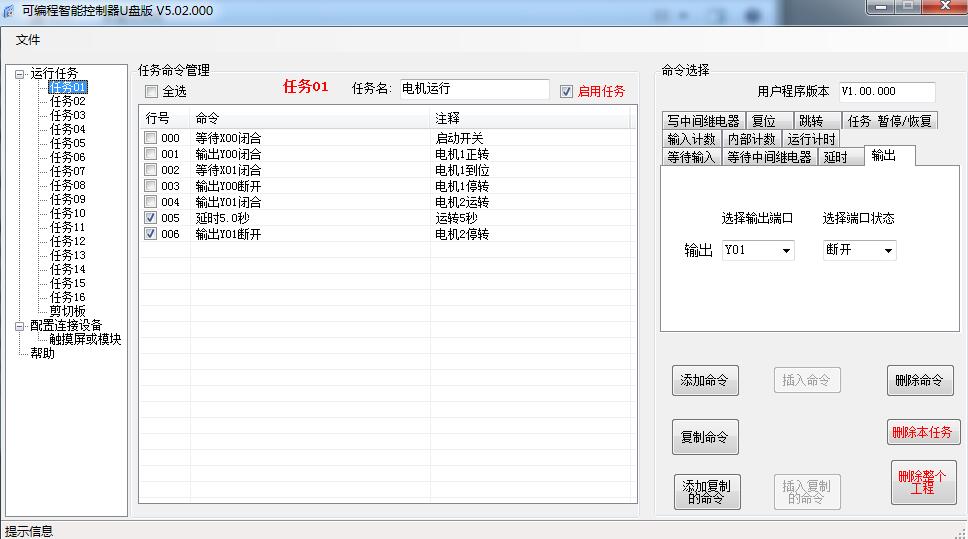The width and height of the screenshot is (968, 539).
Task: Open the 选择端口状态 断开 dropdown
Action: coord(887,251)
